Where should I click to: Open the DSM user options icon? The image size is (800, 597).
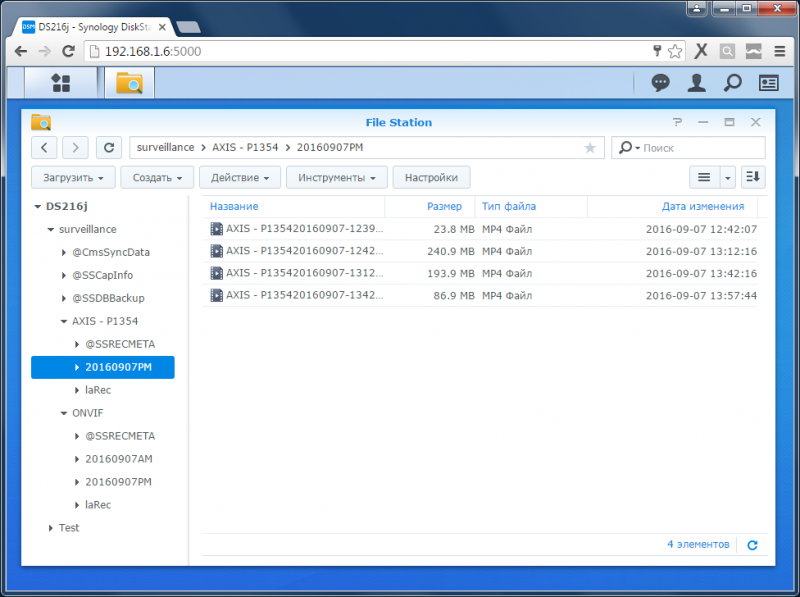[696, 83]
